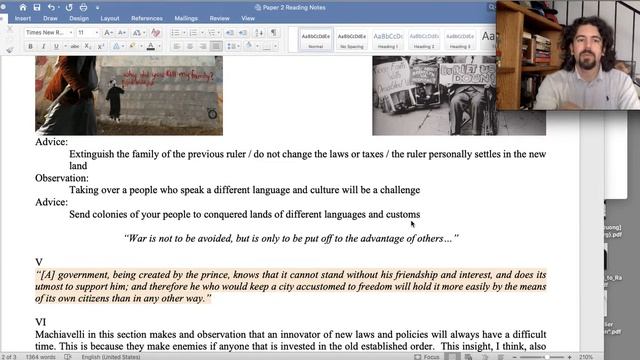Click the Cut scissors icon

coord(10,30)
